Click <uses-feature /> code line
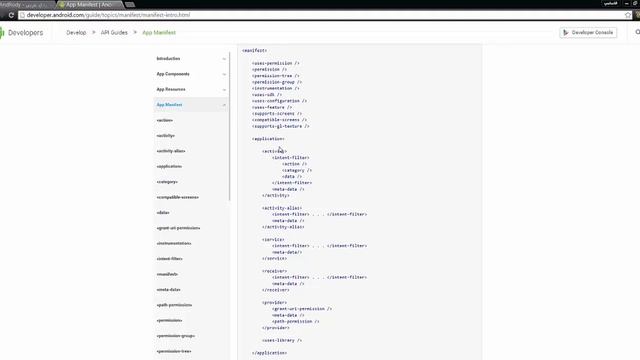The image size is (640, 360). pos(272,107)
